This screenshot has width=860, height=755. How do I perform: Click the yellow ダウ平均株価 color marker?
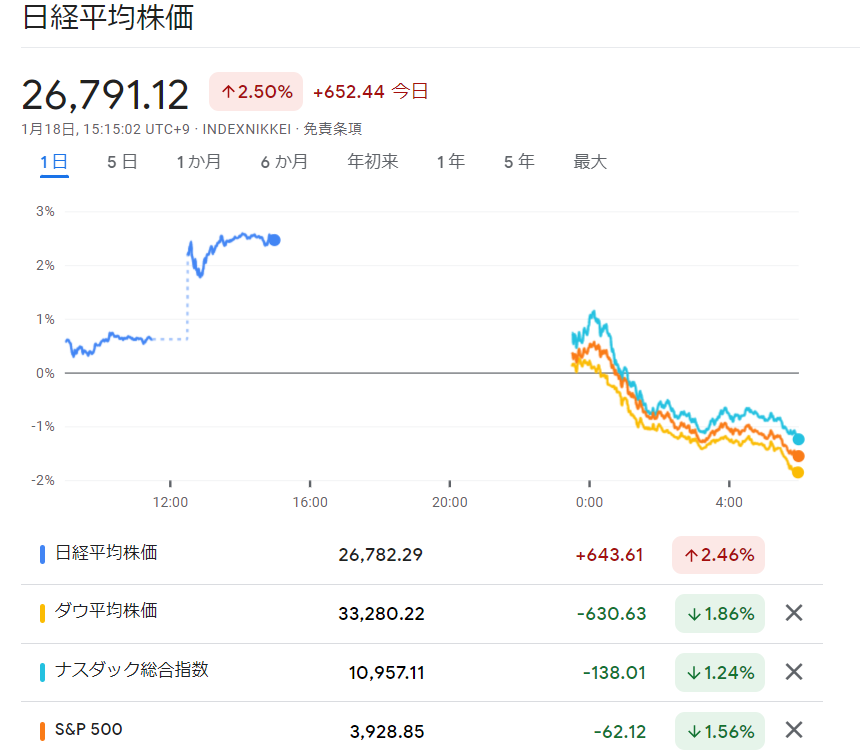pos(42,613)
